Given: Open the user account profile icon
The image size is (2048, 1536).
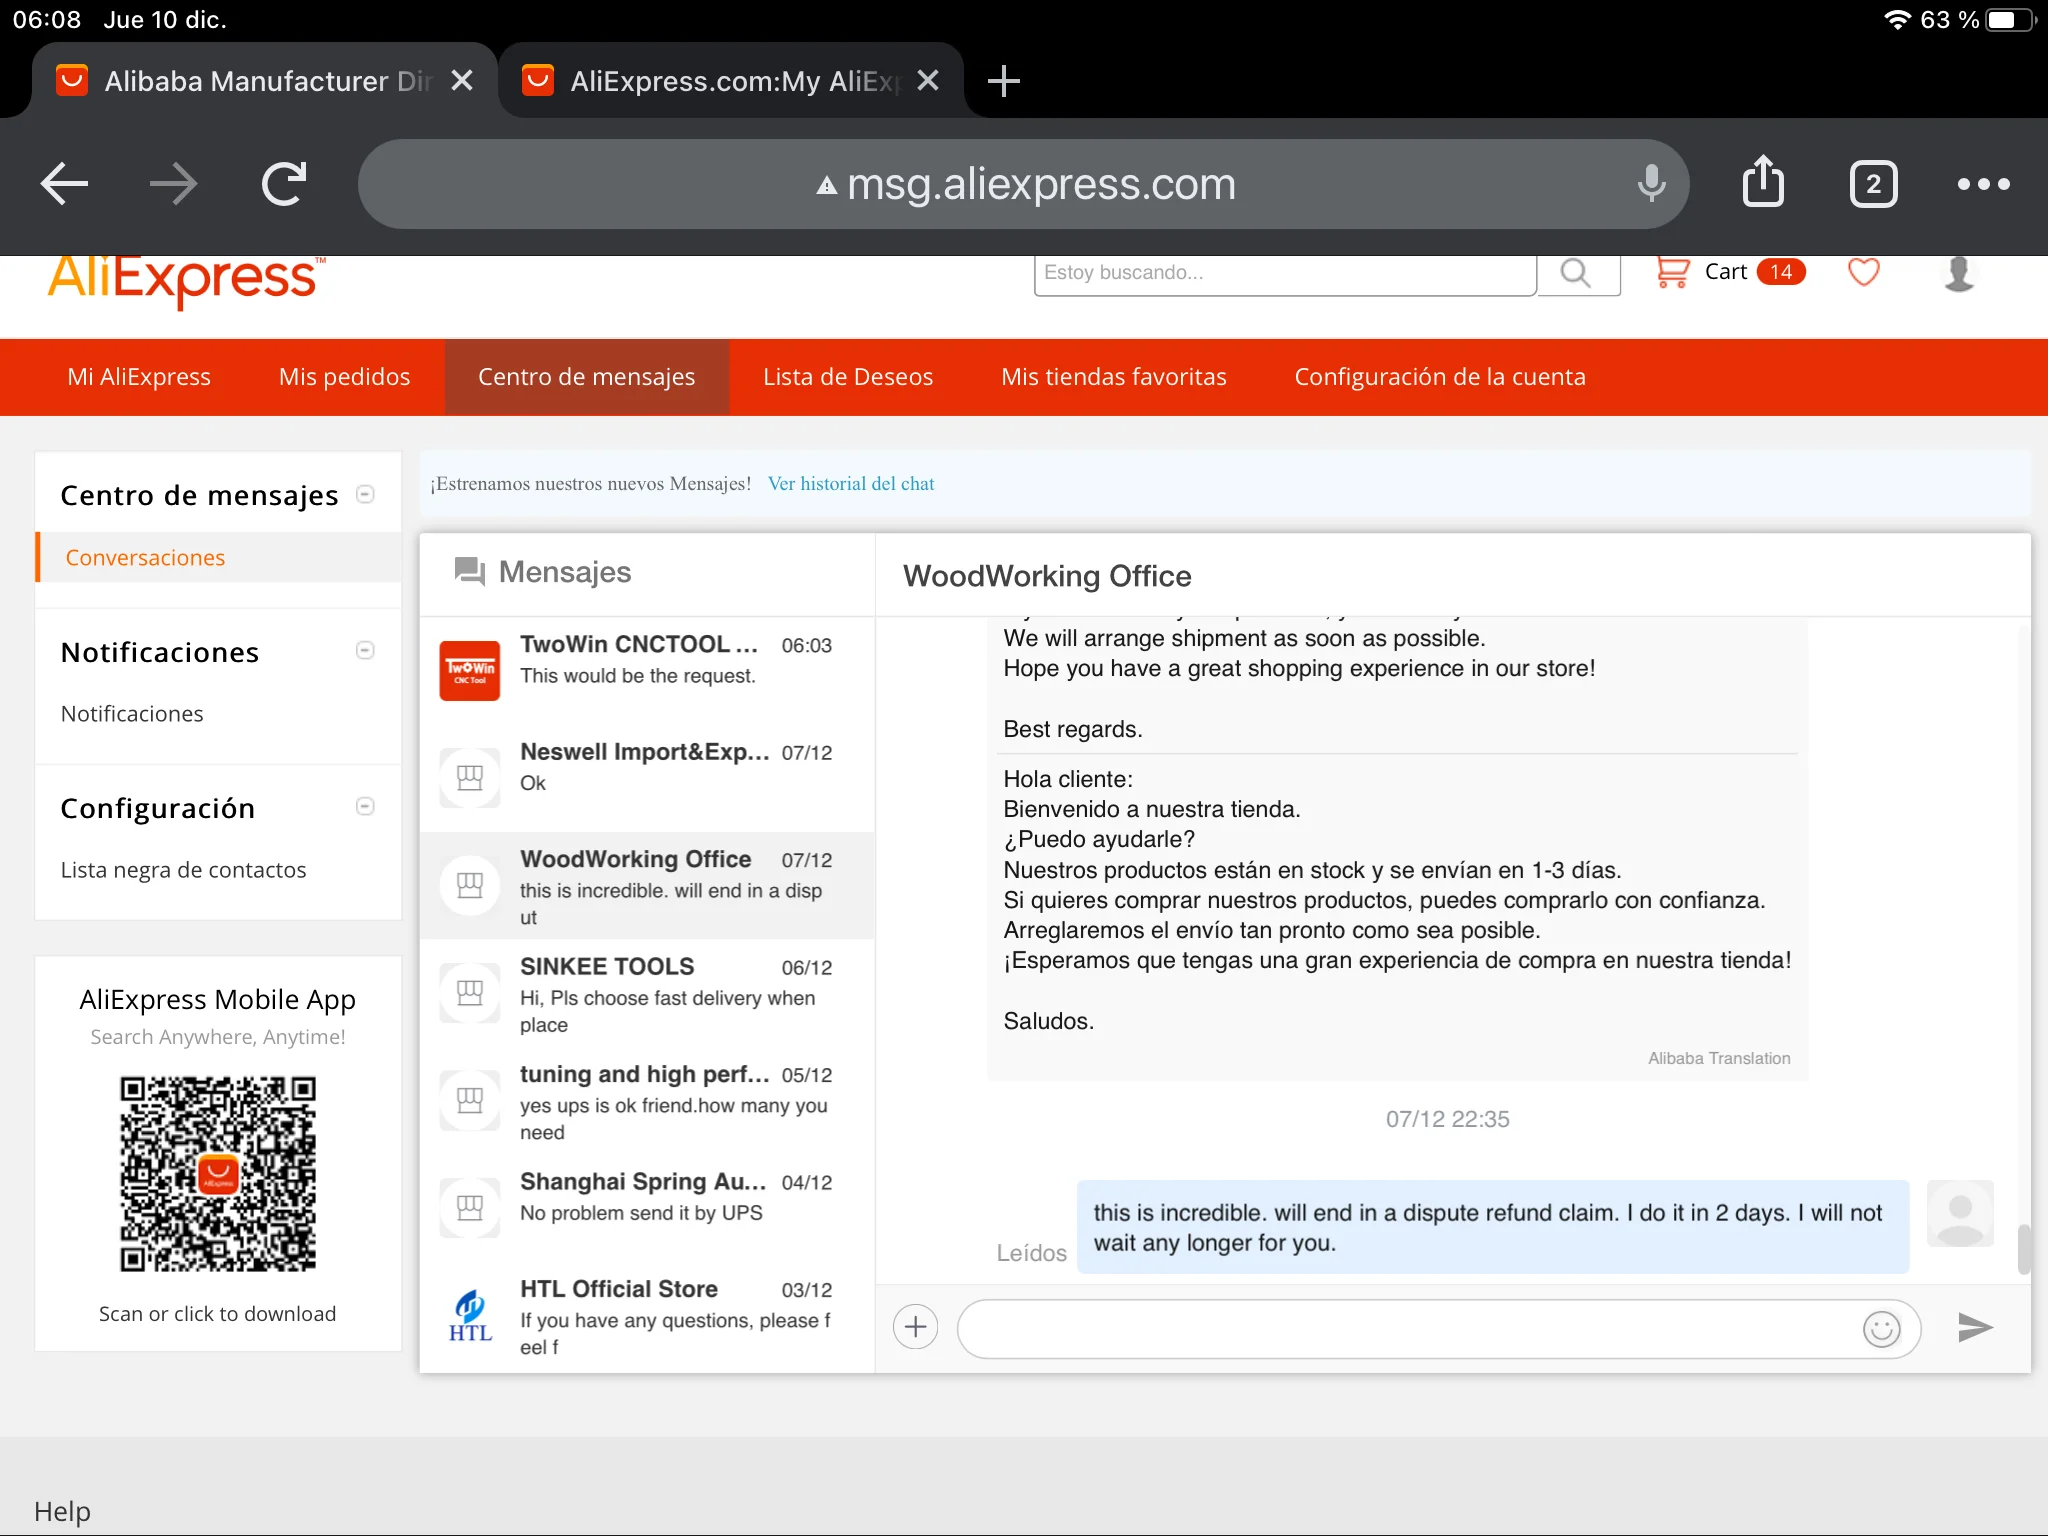Looking at the screenshot, I should [1959, 272].
